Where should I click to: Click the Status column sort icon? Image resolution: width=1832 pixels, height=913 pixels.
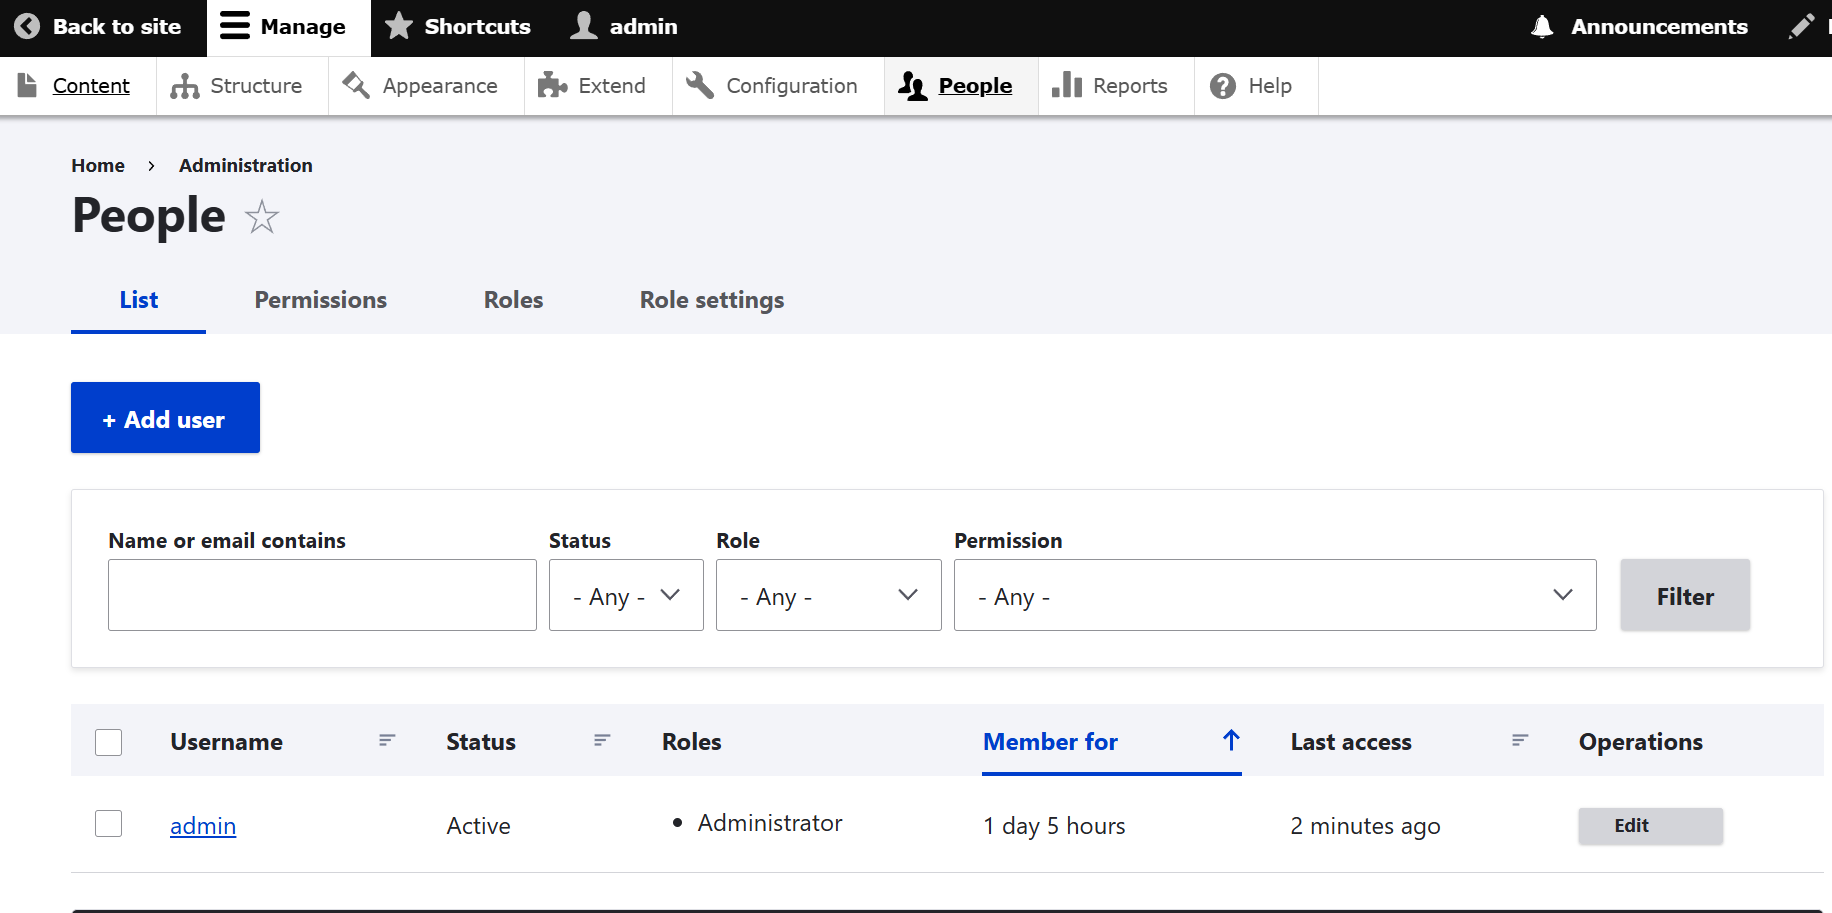[602, 741]
